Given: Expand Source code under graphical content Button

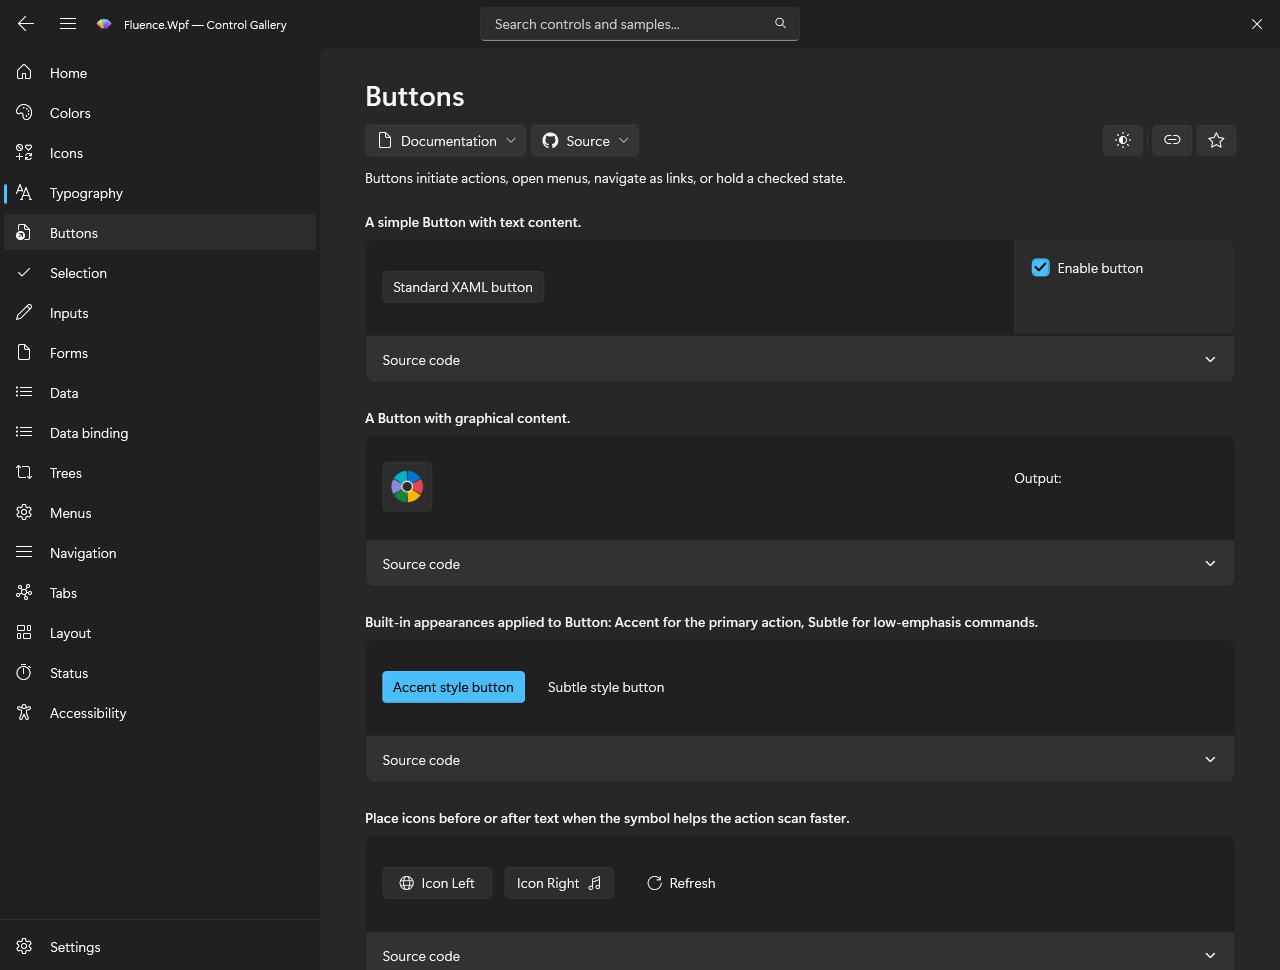Looking at the screenshot, I should tap(800, 563).
